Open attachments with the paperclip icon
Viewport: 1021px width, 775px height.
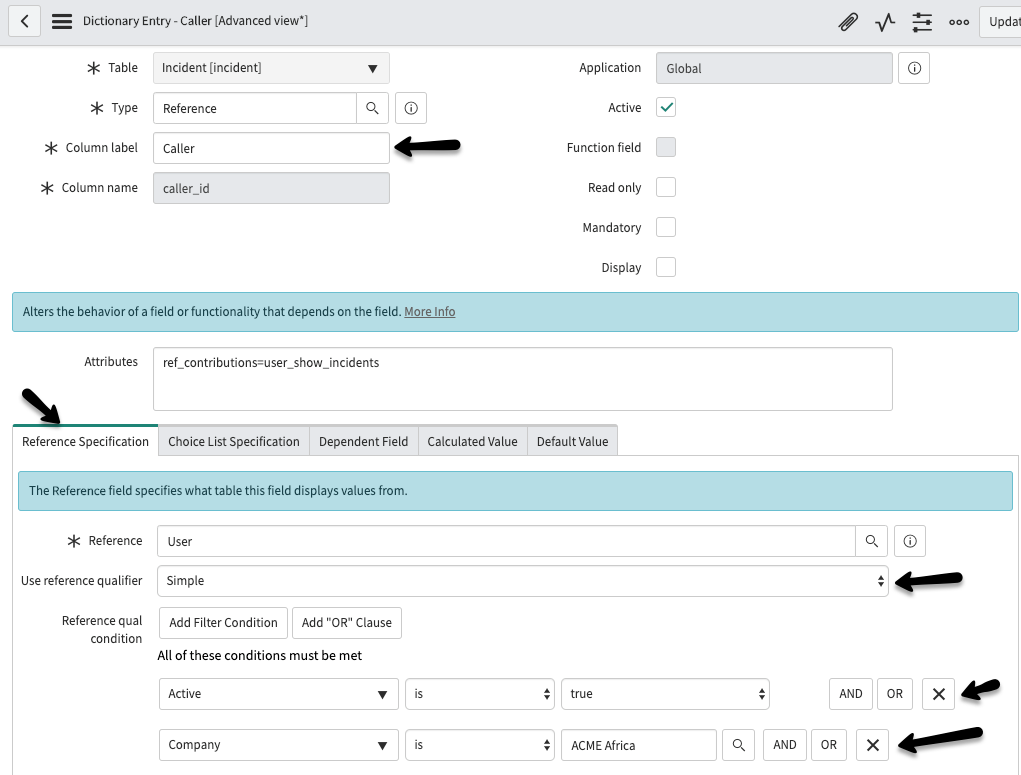point(847,21)
